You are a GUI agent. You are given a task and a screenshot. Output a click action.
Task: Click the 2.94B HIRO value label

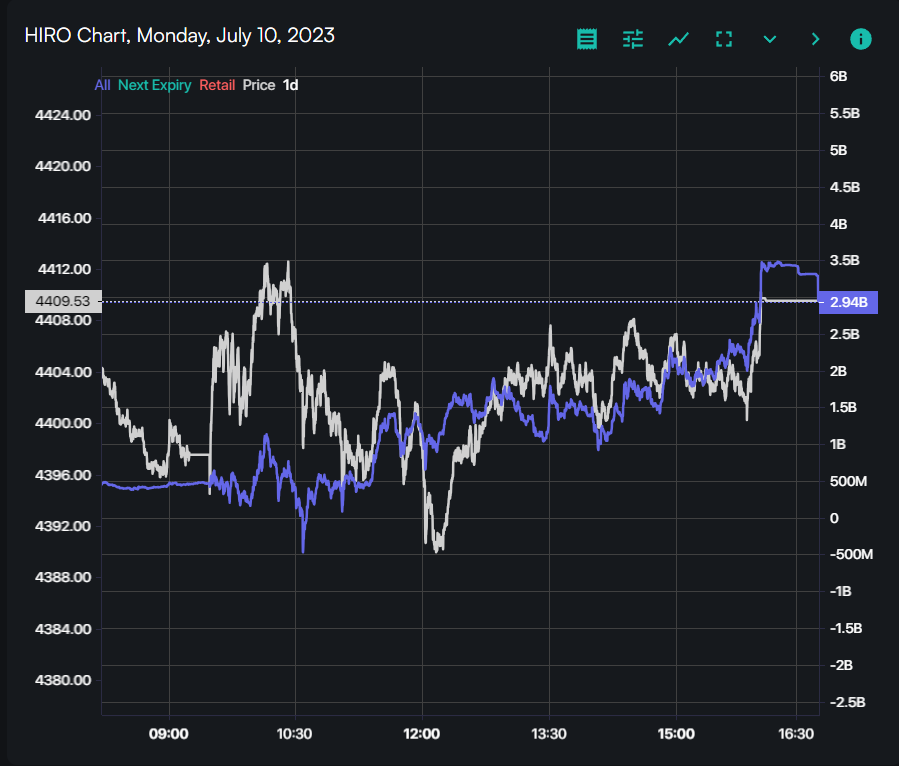848,302
